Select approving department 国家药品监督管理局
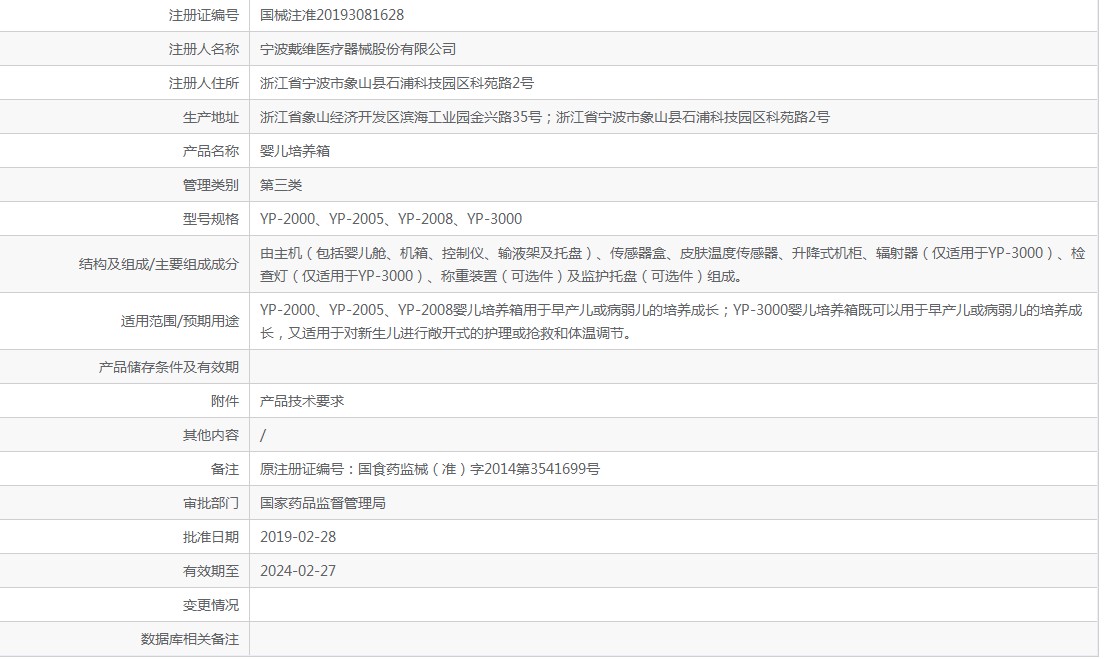The width and height of the screenshot is (1111, 659). 322,503
